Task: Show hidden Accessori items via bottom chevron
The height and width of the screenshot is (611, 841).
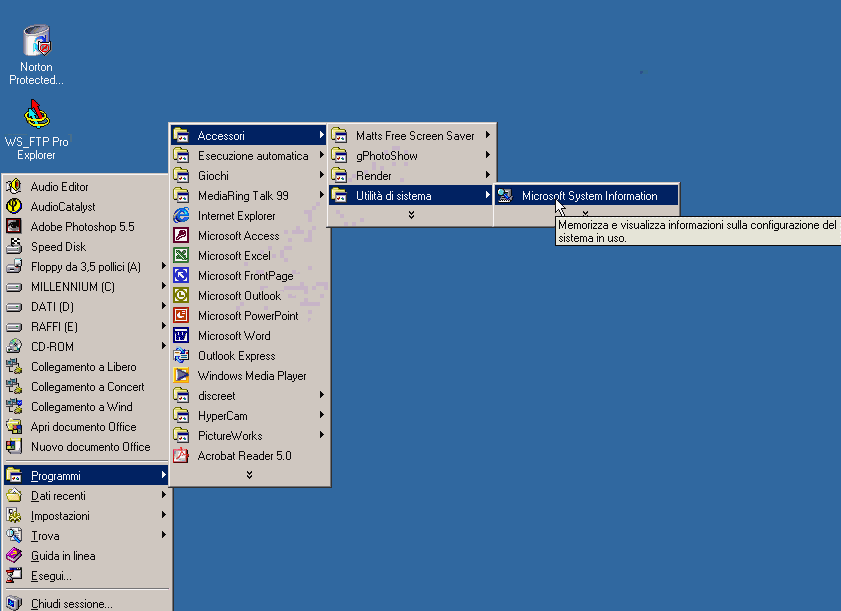Action: click(x=411, y=215)
